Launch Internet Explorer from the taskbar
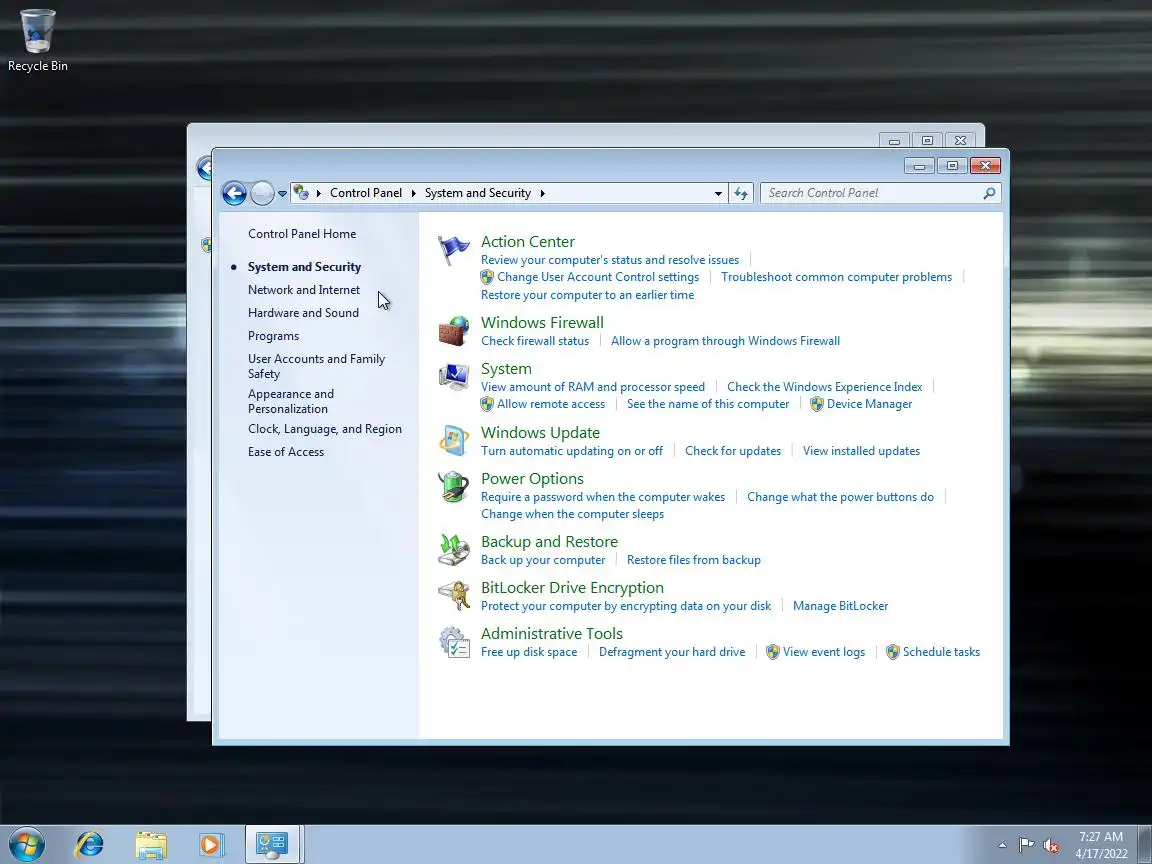Image resolution: width=1152 pixels, height=864 pixels. (x=90, y=845)
